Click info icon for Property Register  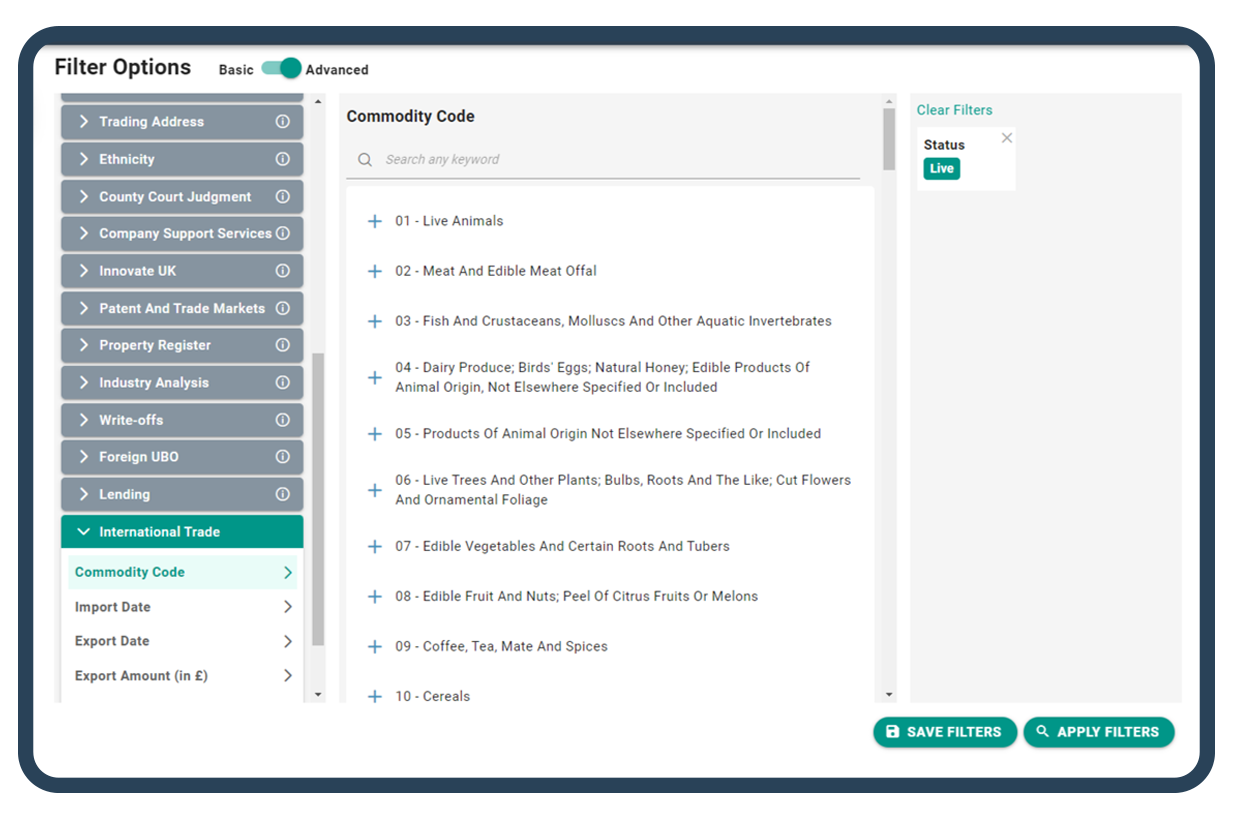(x=282, y=345)
